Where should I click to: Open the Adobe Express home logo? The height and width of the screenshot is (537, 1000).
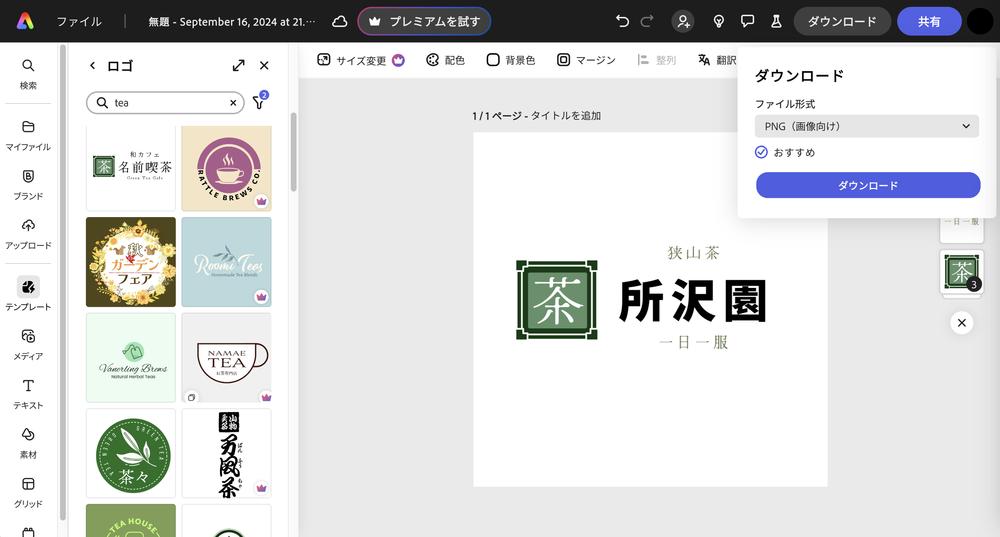[x=25, y=22]
